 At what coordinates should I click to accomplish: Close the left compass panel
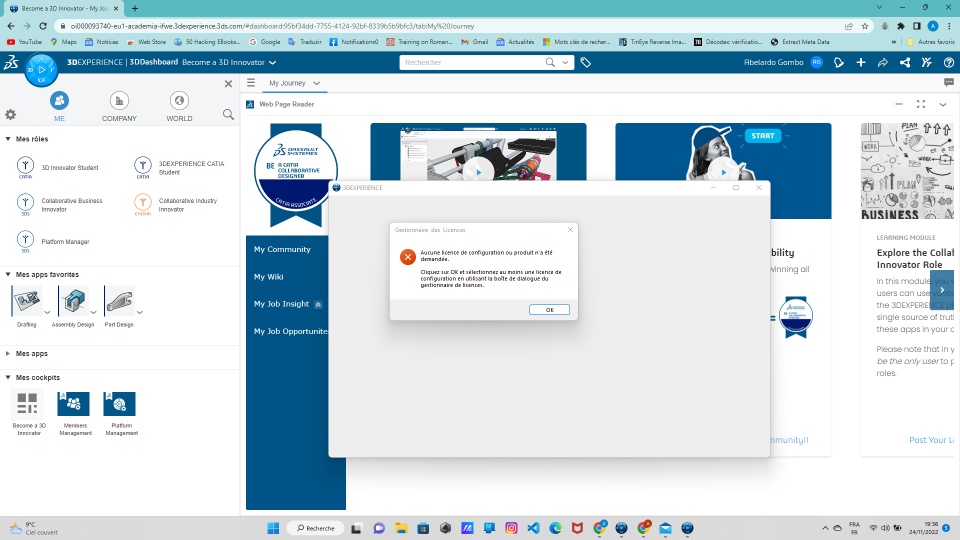coord(228,84)
